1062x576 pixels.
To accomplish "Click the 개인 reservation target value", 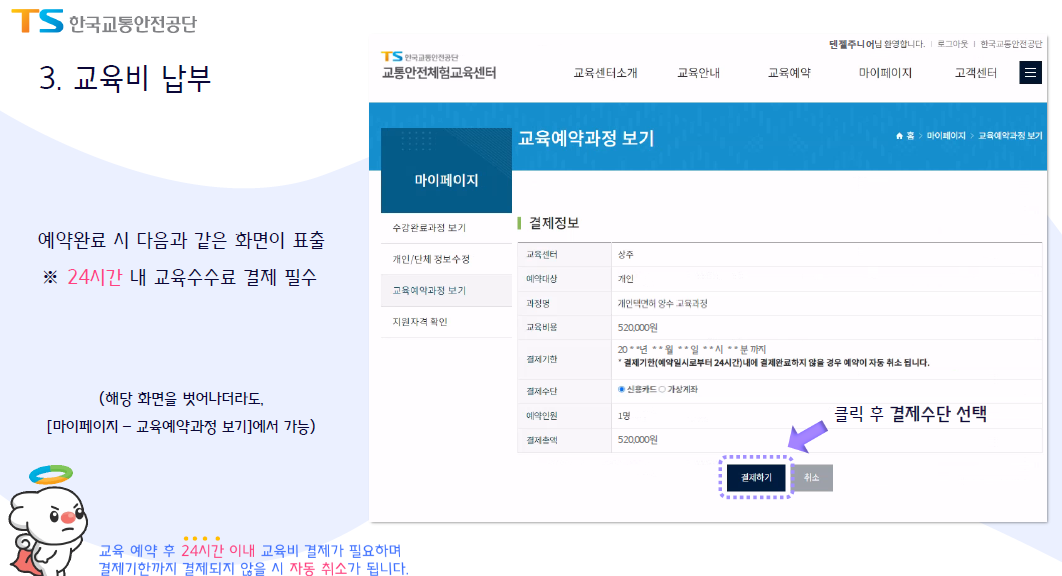I will coord(625,279).
